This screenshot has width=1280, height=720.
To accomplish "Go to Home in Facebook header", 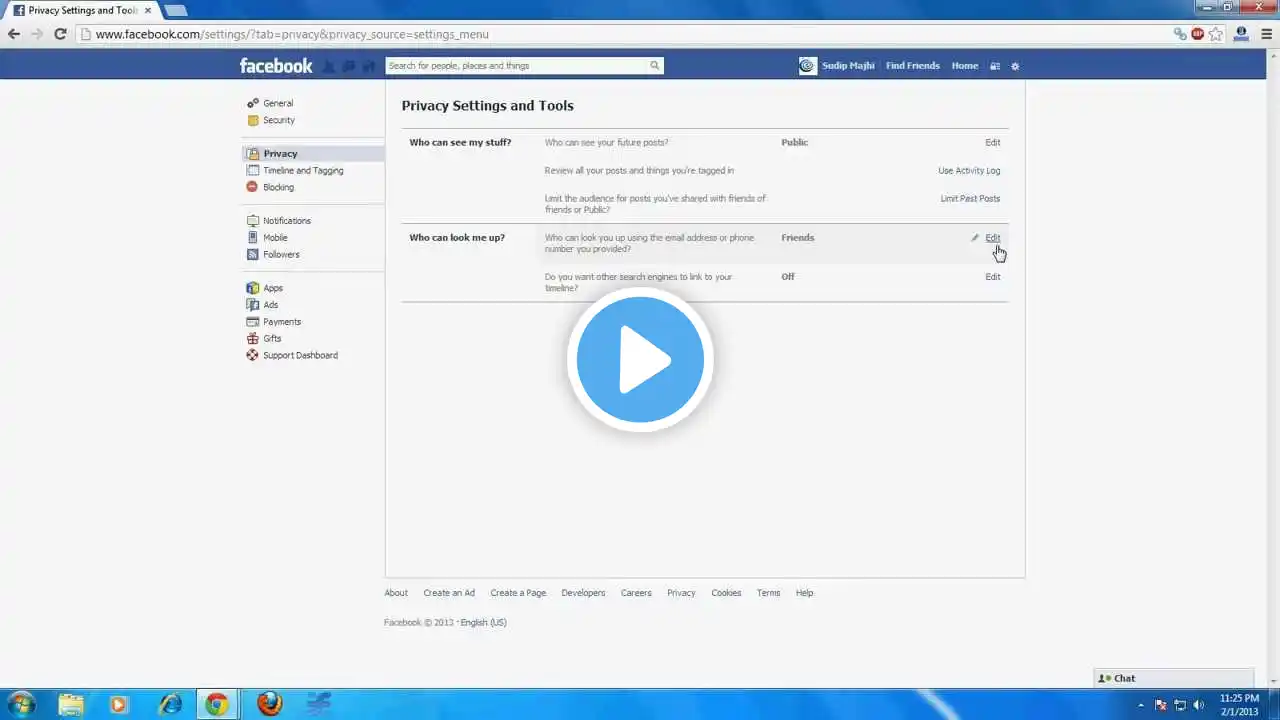I will [x=965, y=66].
